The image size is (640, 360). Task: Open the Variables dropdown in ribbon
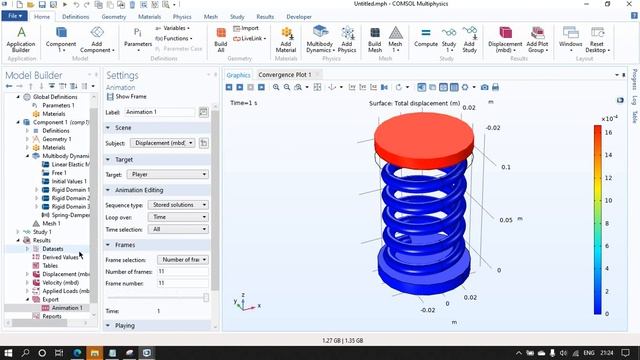click(172, 28)
